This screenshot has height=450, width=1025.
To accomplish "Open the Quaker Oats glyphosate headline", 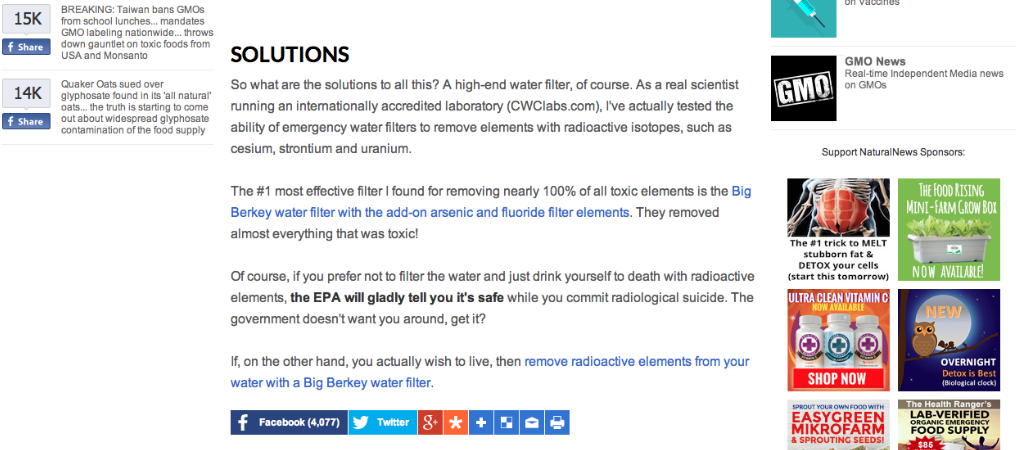I will tap(135, 107).
